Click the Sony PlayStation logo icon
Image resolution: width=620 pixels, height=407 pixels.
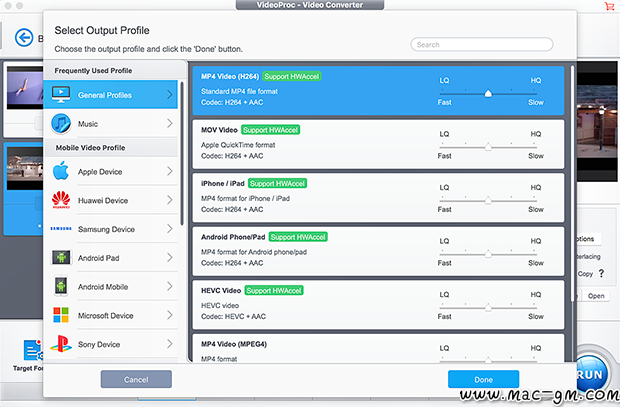pyautogui.click(x=61, y=344)
